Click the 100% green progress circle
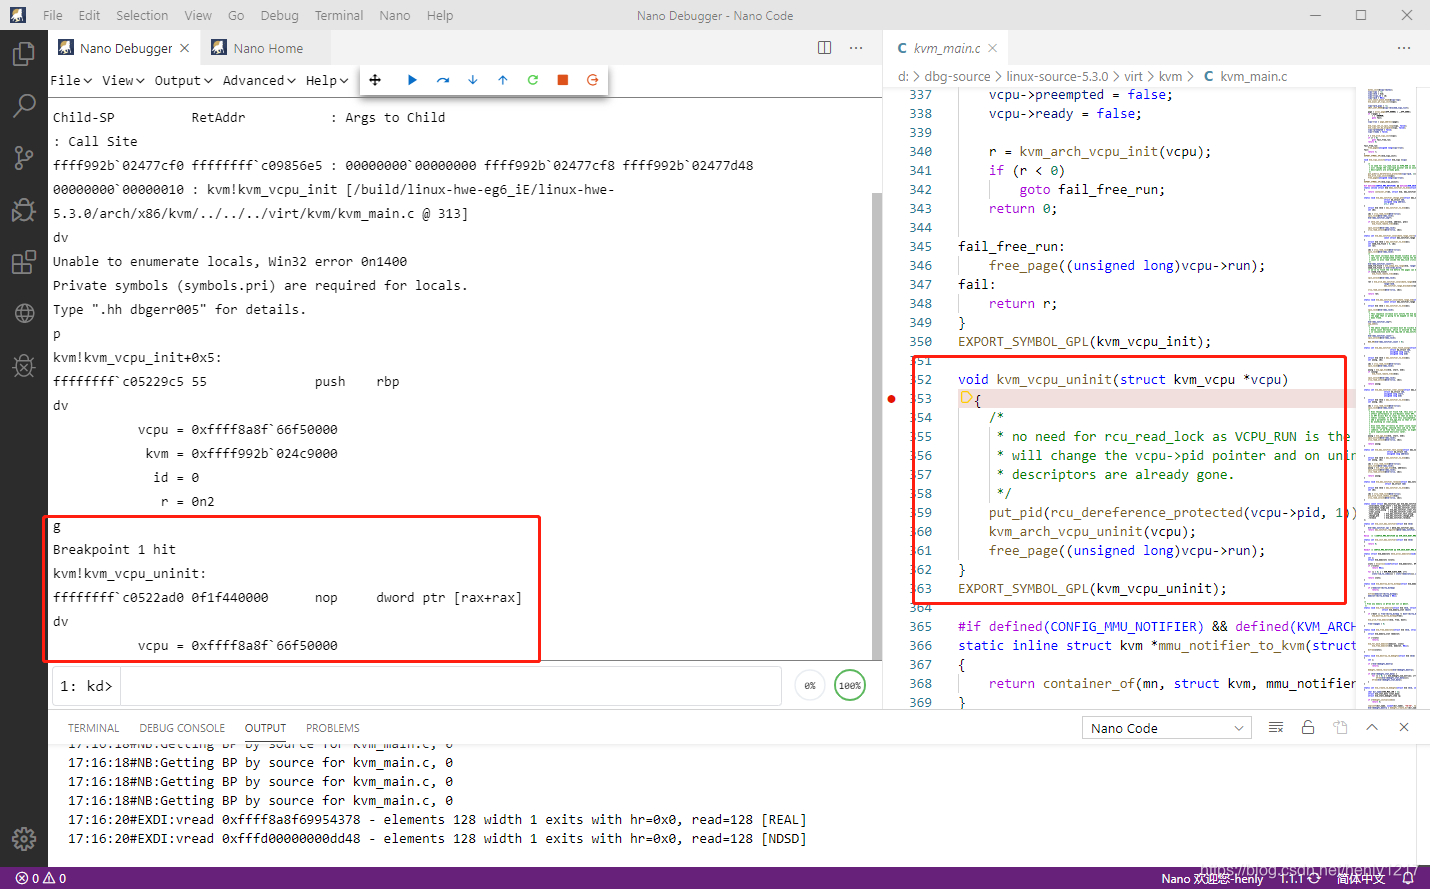The image size is (1430, 889). click(850, 685)
